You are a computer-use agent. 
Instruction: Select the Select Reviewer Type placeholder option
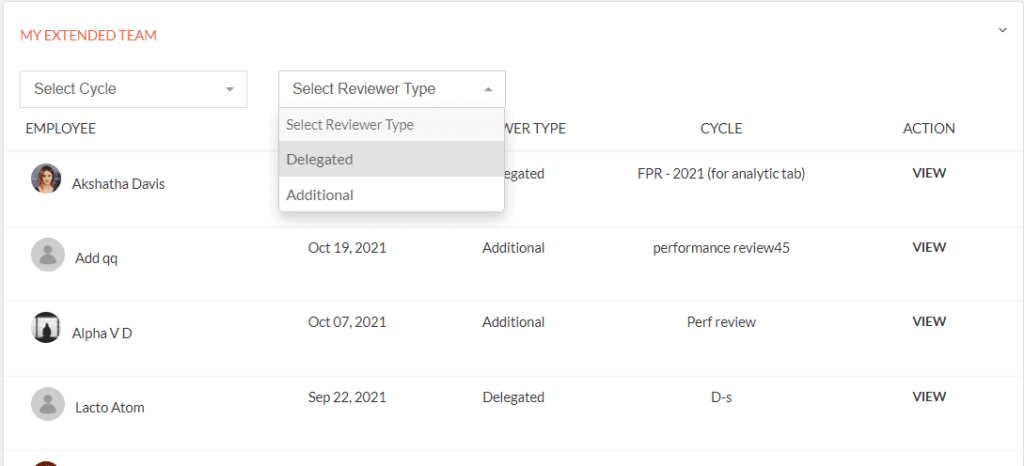tap(391, 125)
